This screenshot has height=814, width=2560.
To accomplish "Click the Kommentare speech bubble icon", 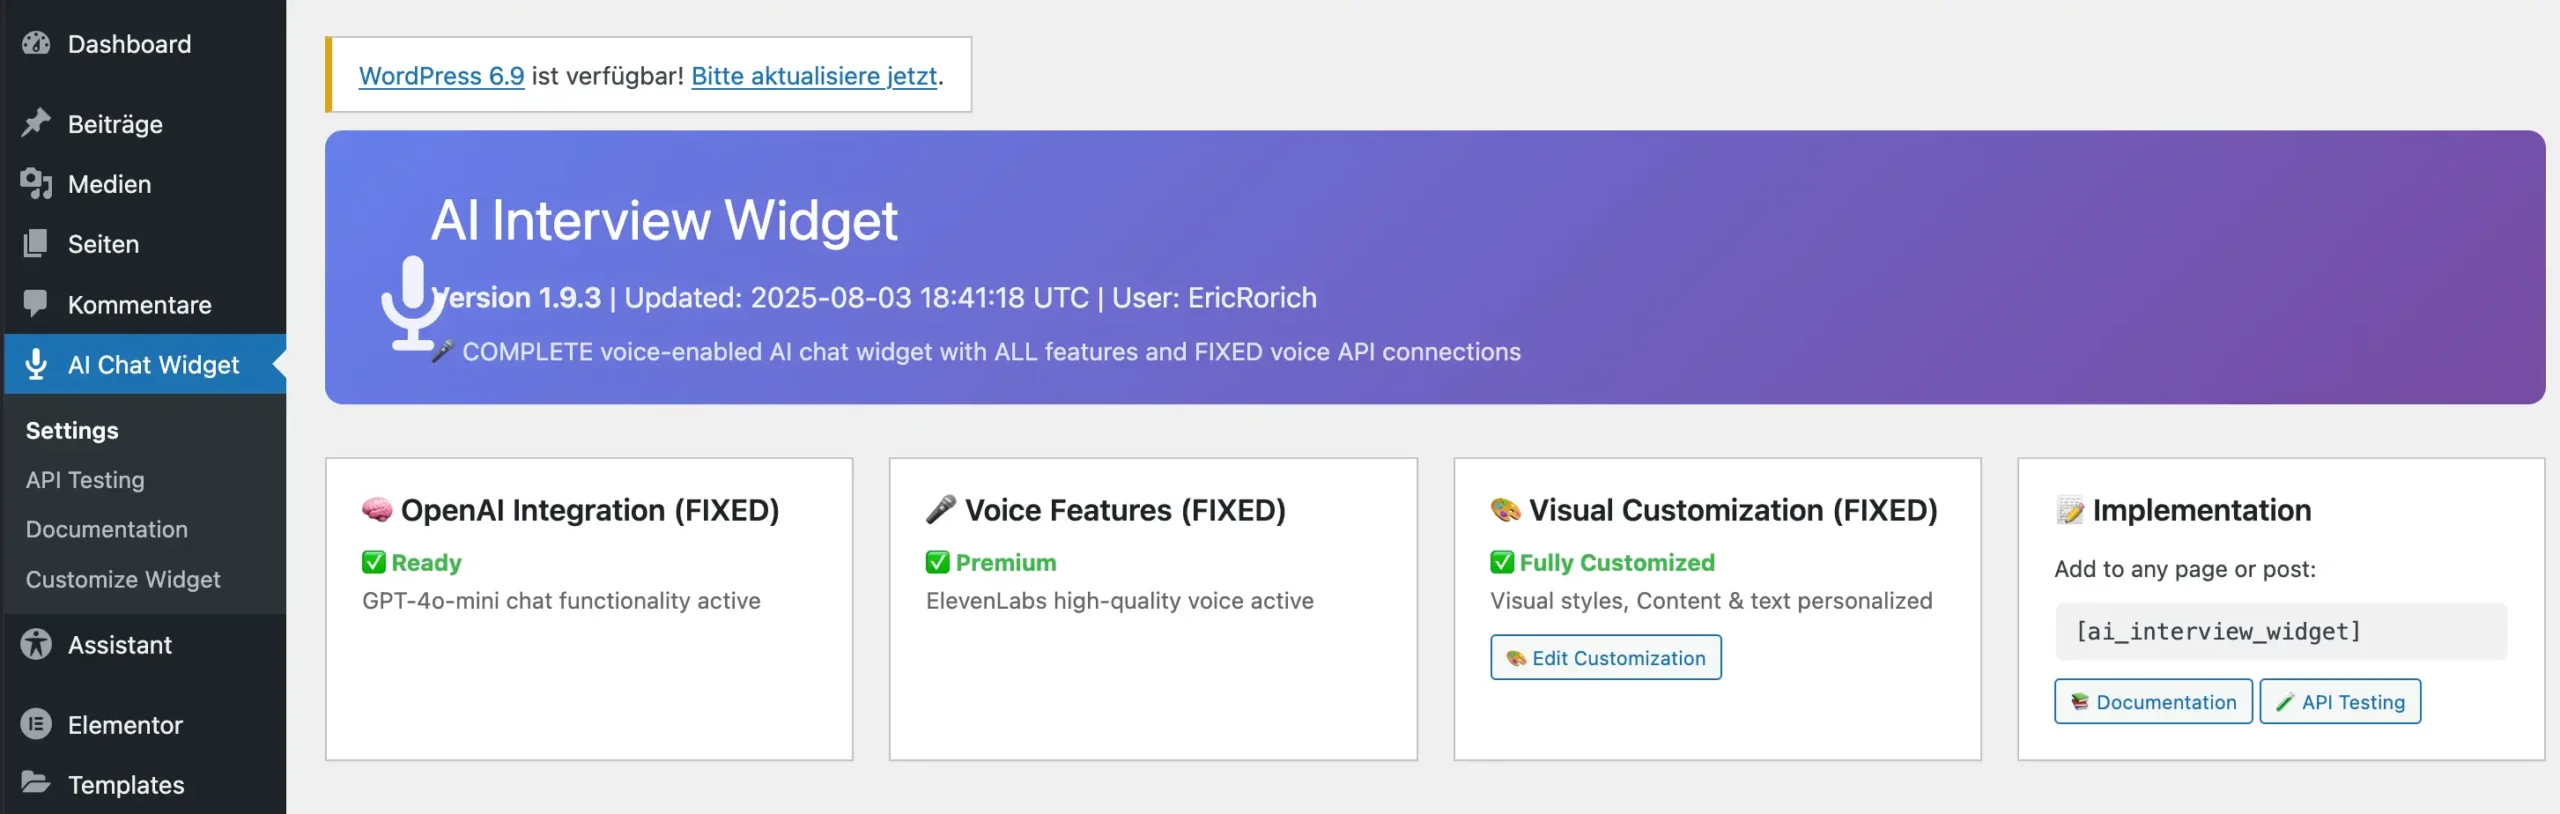I will [x=36, y=304].
